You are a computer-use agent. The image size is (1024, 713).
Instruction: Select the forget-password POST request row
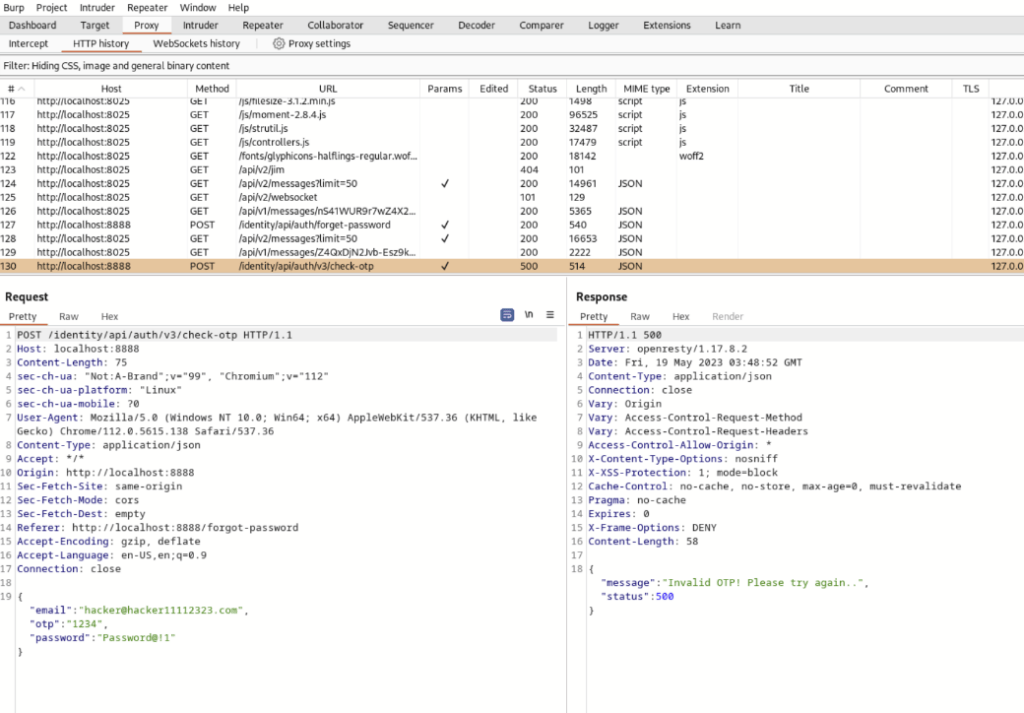click(x=300, y=225)
